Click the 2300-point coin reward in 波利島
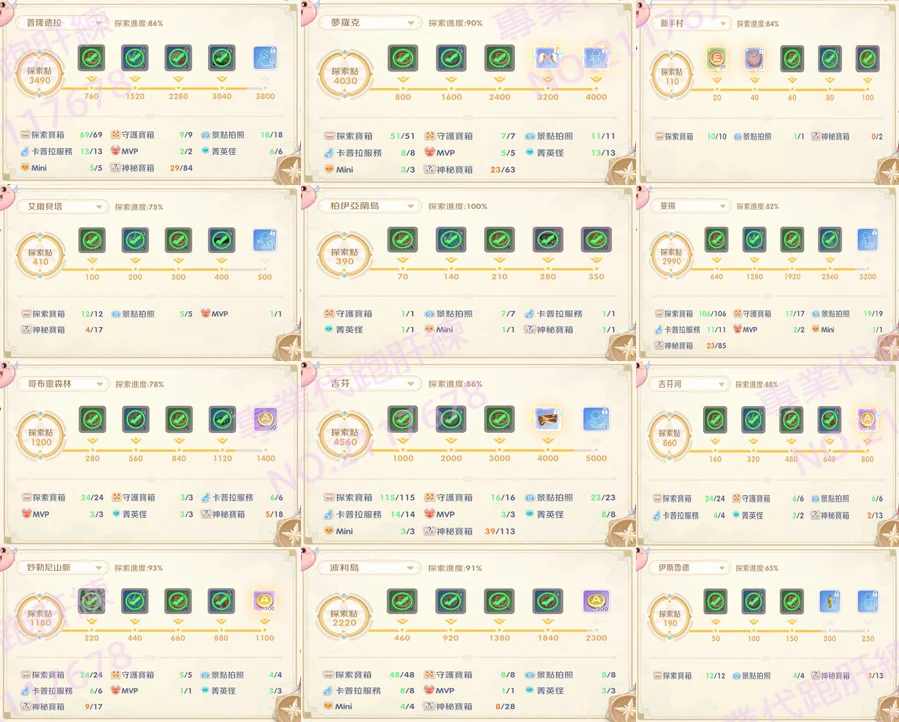Image resolution: width=899 pixels, height=722 pixels. point(597,602)
